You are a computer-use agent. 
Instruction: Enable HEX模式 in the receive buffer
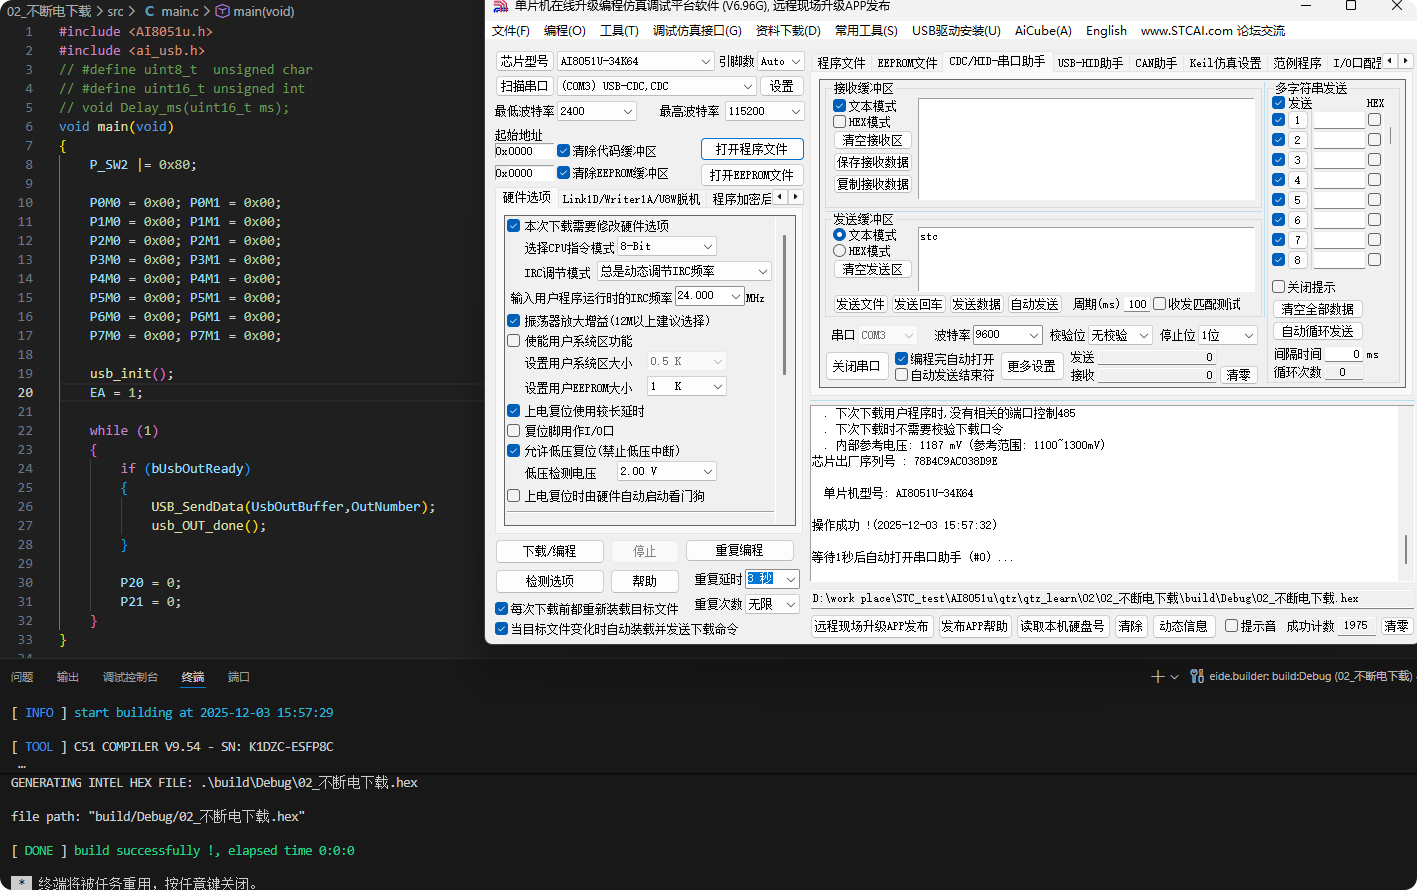click(x=840, y=122)
